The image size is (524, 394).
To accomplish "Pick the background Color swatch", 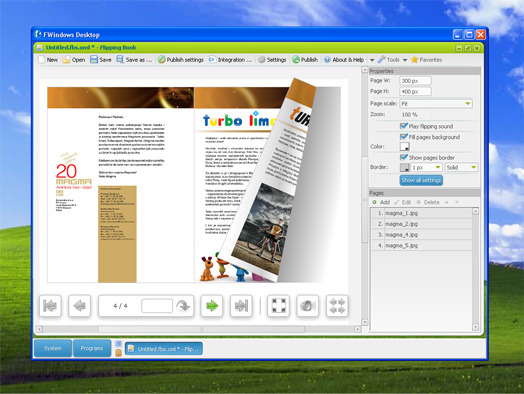I will tap(405, 146).
